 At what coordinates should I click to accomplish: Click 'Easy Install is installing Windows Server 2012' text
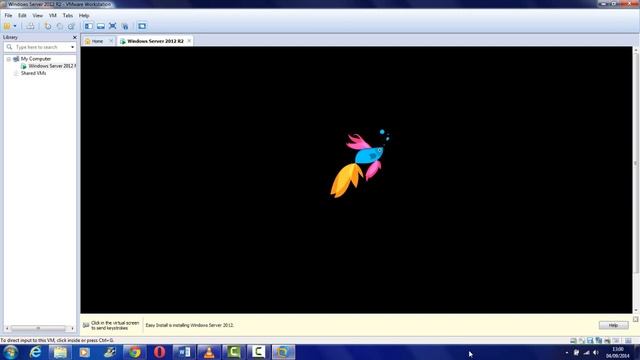[x=190, y=325]
